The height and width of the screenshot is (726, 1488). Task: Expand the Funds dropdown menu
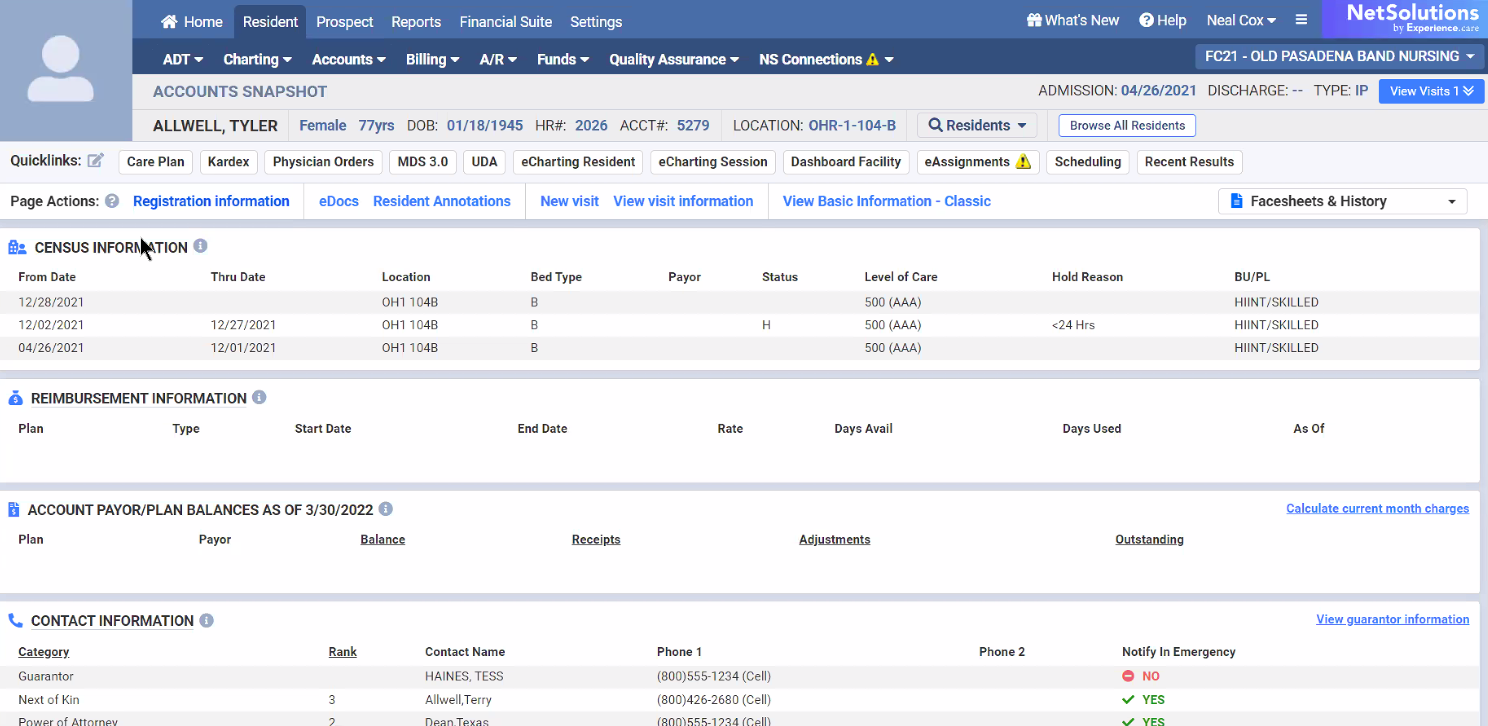click(563, 59)
